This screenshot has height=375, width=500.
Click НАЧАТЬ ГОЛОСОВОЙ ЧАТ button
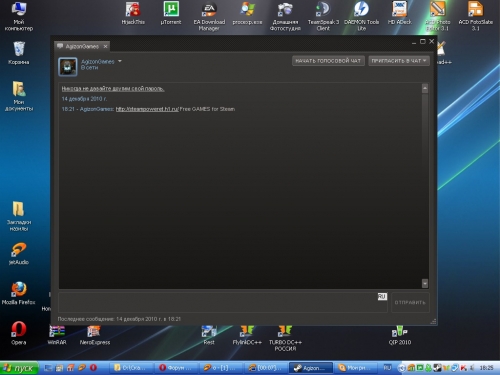coord(328,61)
